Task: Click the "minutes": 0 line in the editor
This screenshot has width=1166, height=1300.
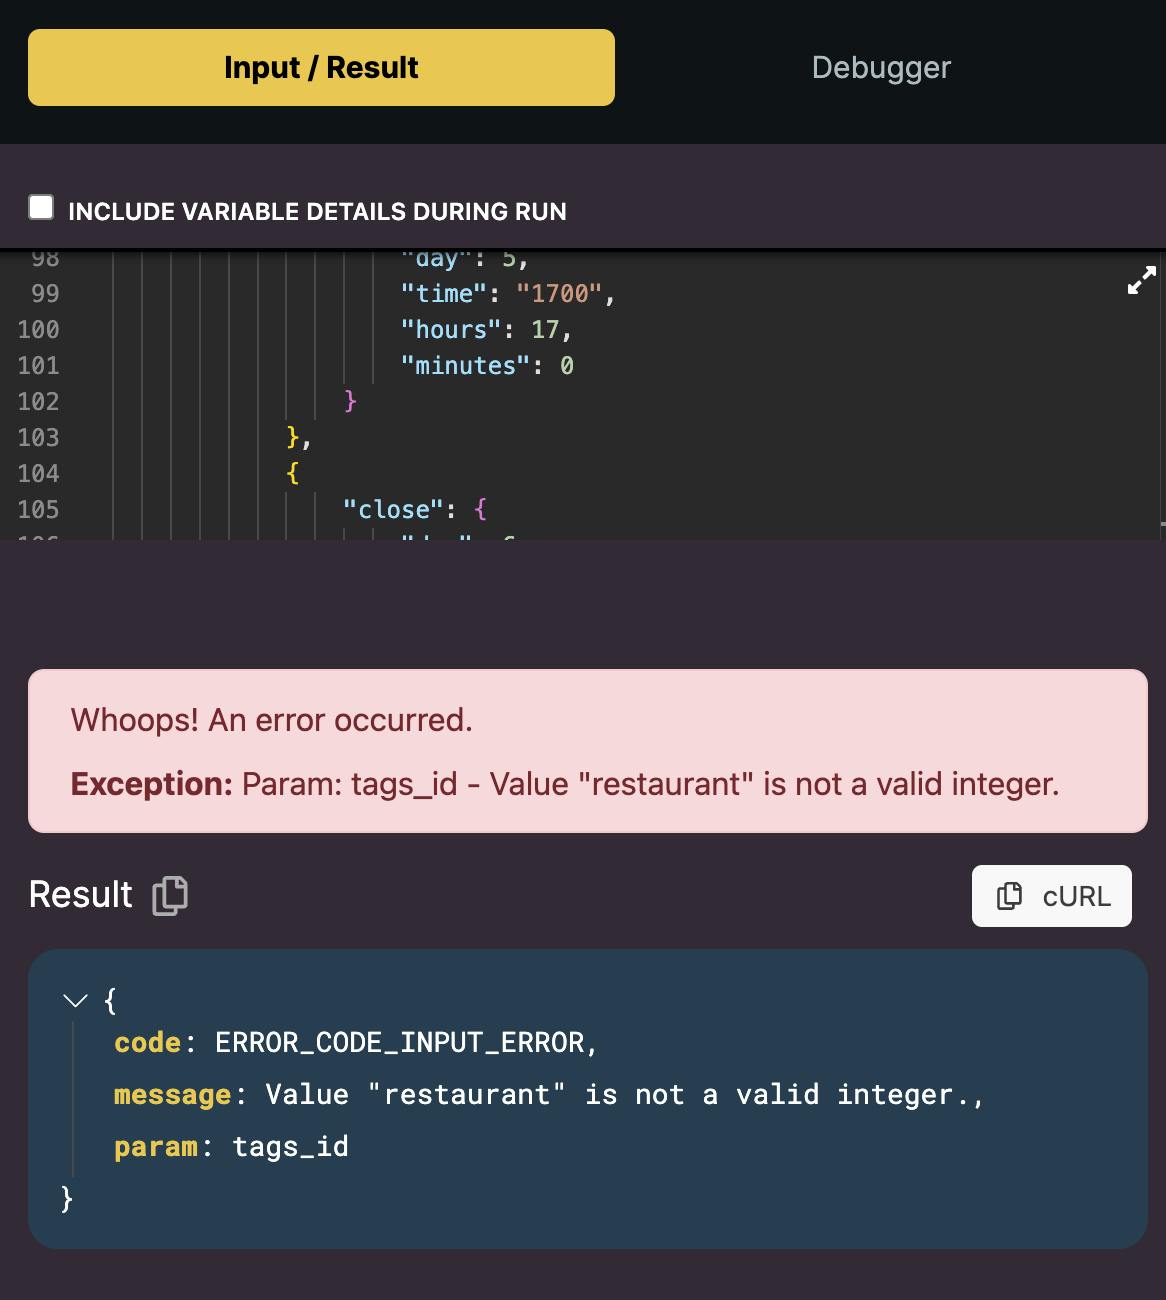Action: (487, 365)
